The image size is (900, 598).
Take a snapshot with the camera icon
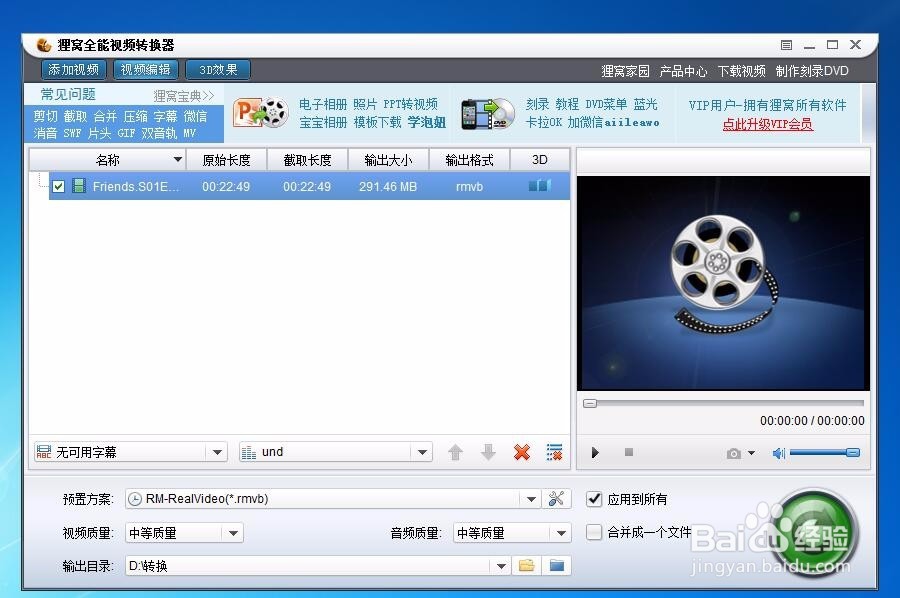733,453
